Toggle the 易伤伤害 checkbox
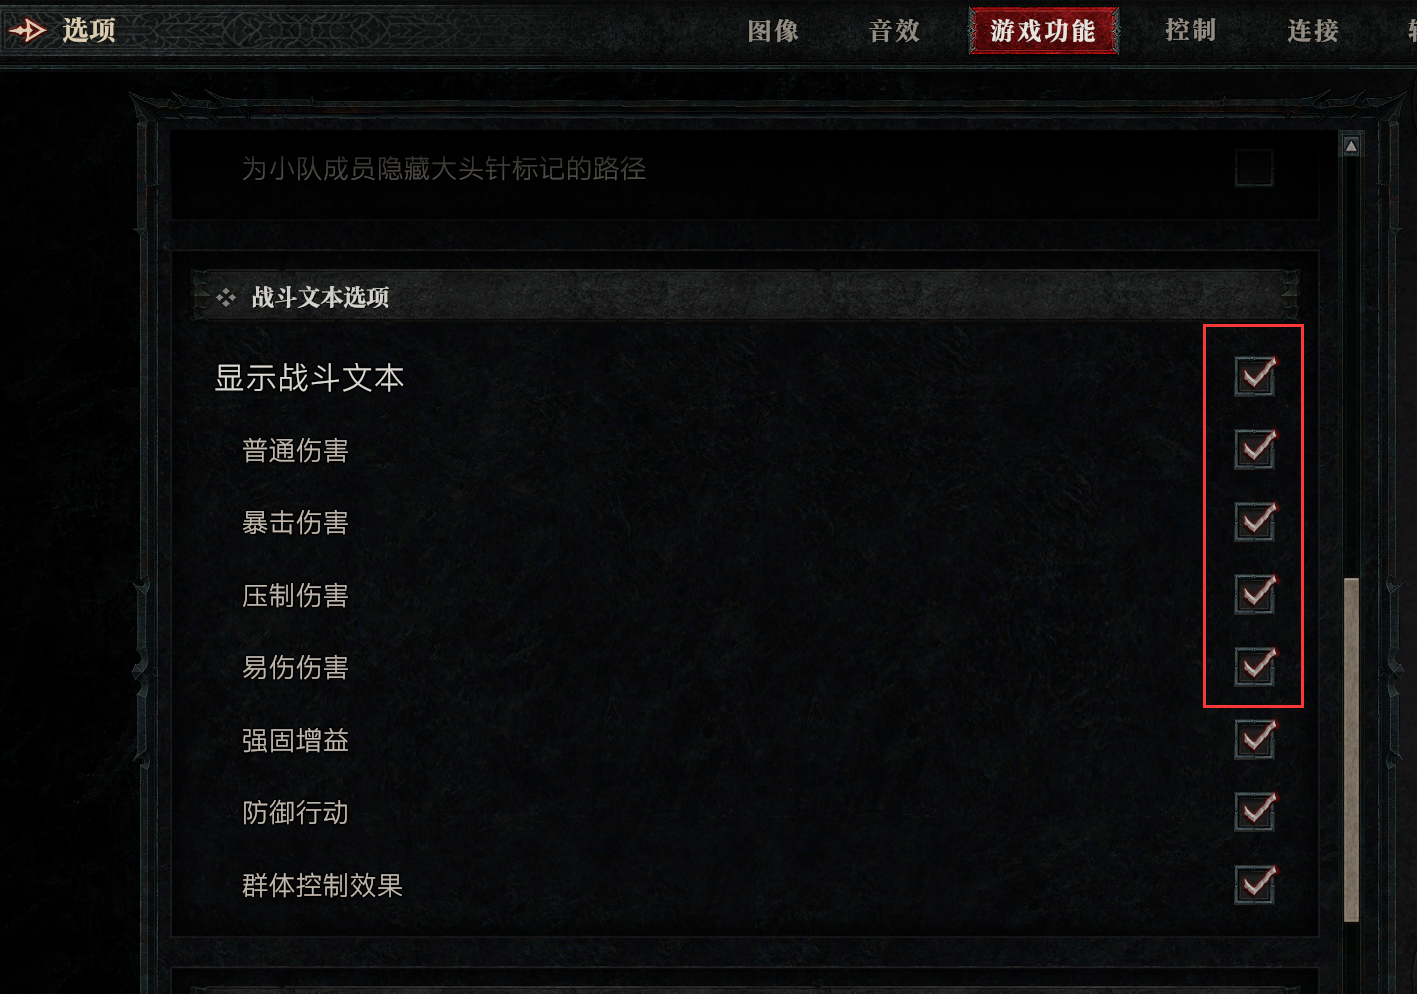The height and width of the screenshot is (994, 1417). point(1254,666)
